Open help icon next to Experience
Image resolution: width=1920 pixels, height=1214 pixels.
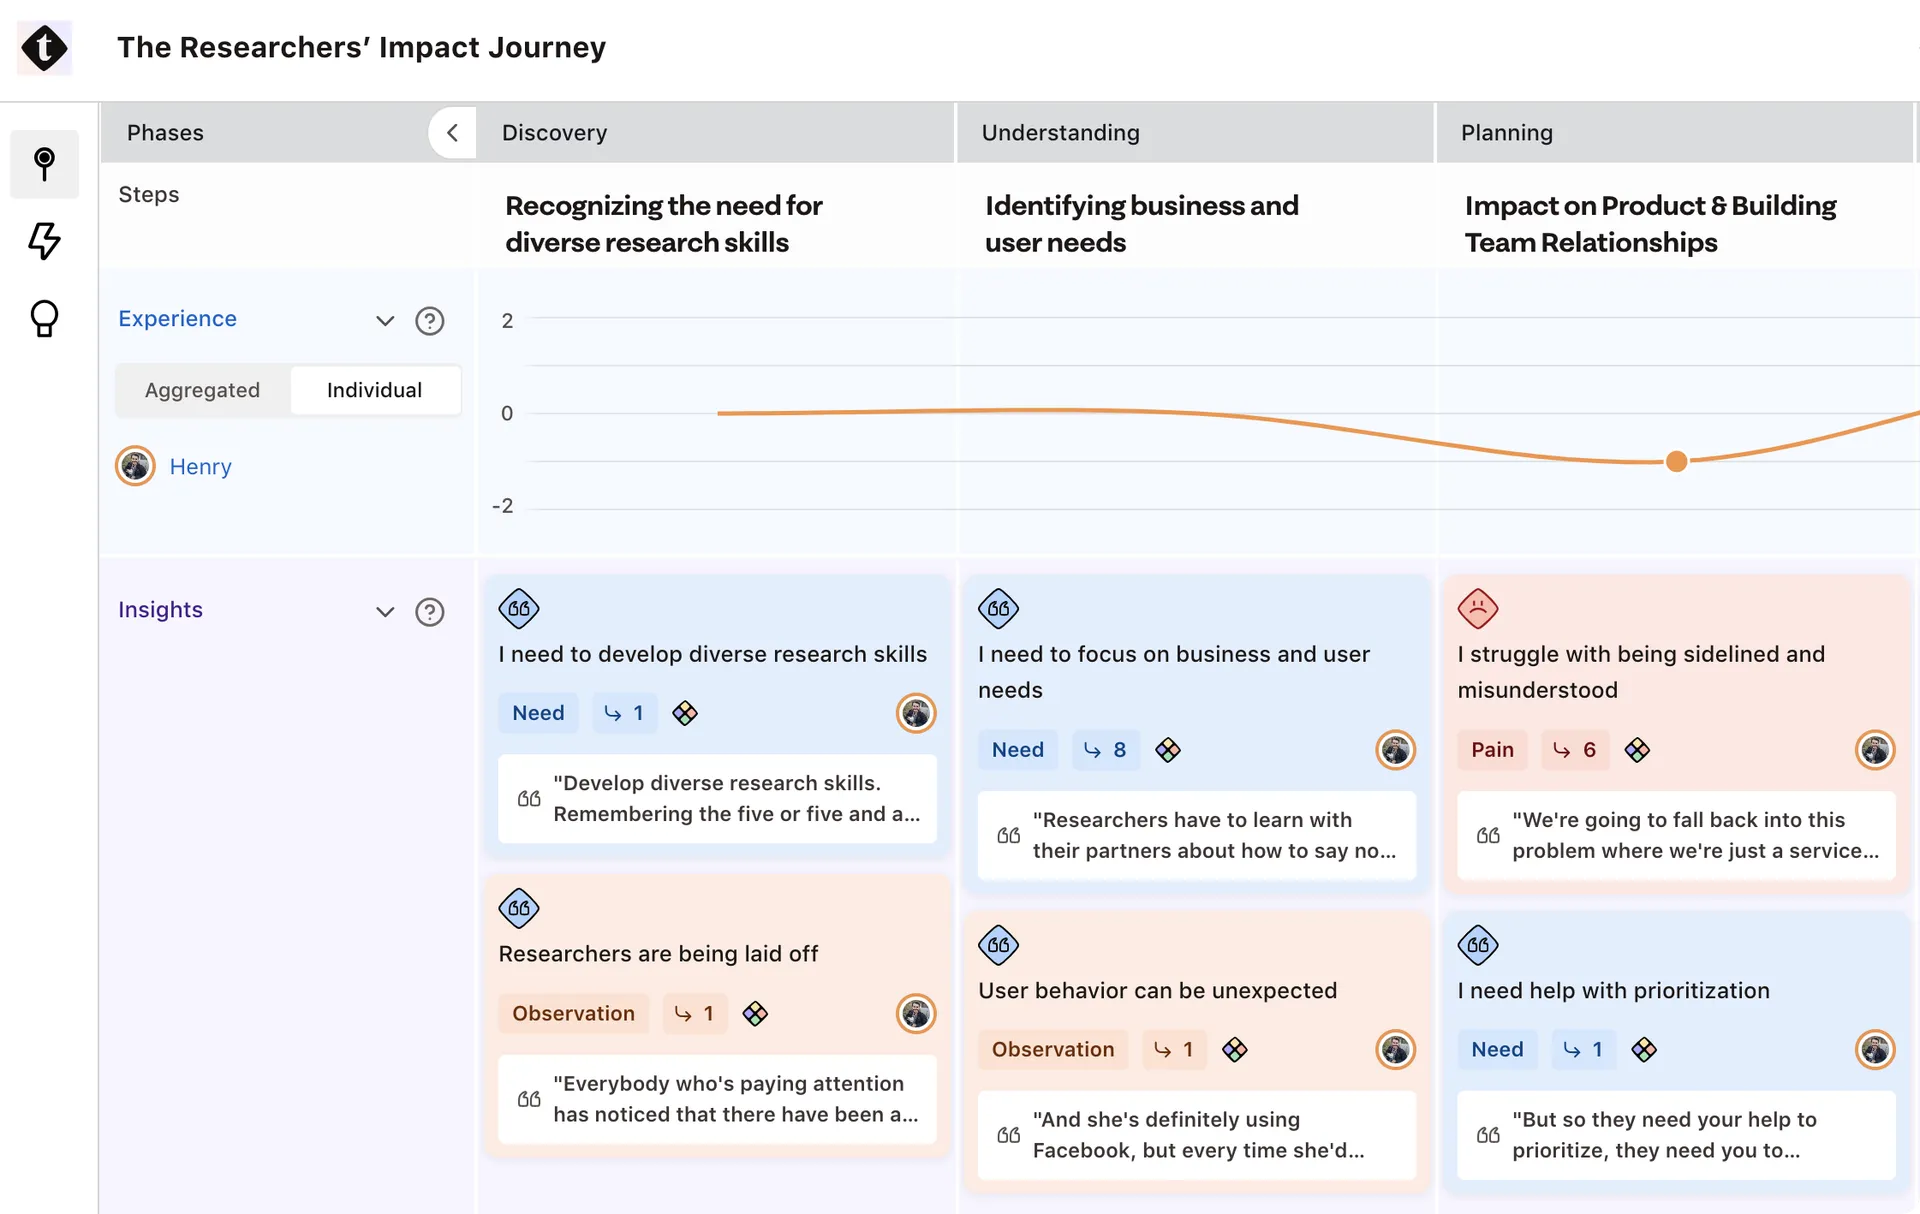(430, 321)
